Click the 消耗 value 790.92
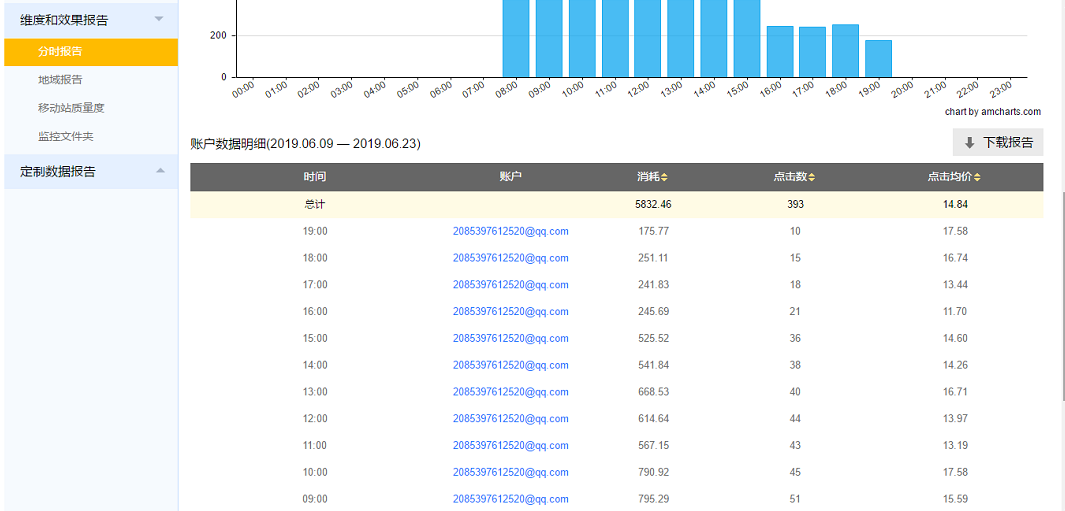This screenshot has width=1065, height=511. click(653, 472)
